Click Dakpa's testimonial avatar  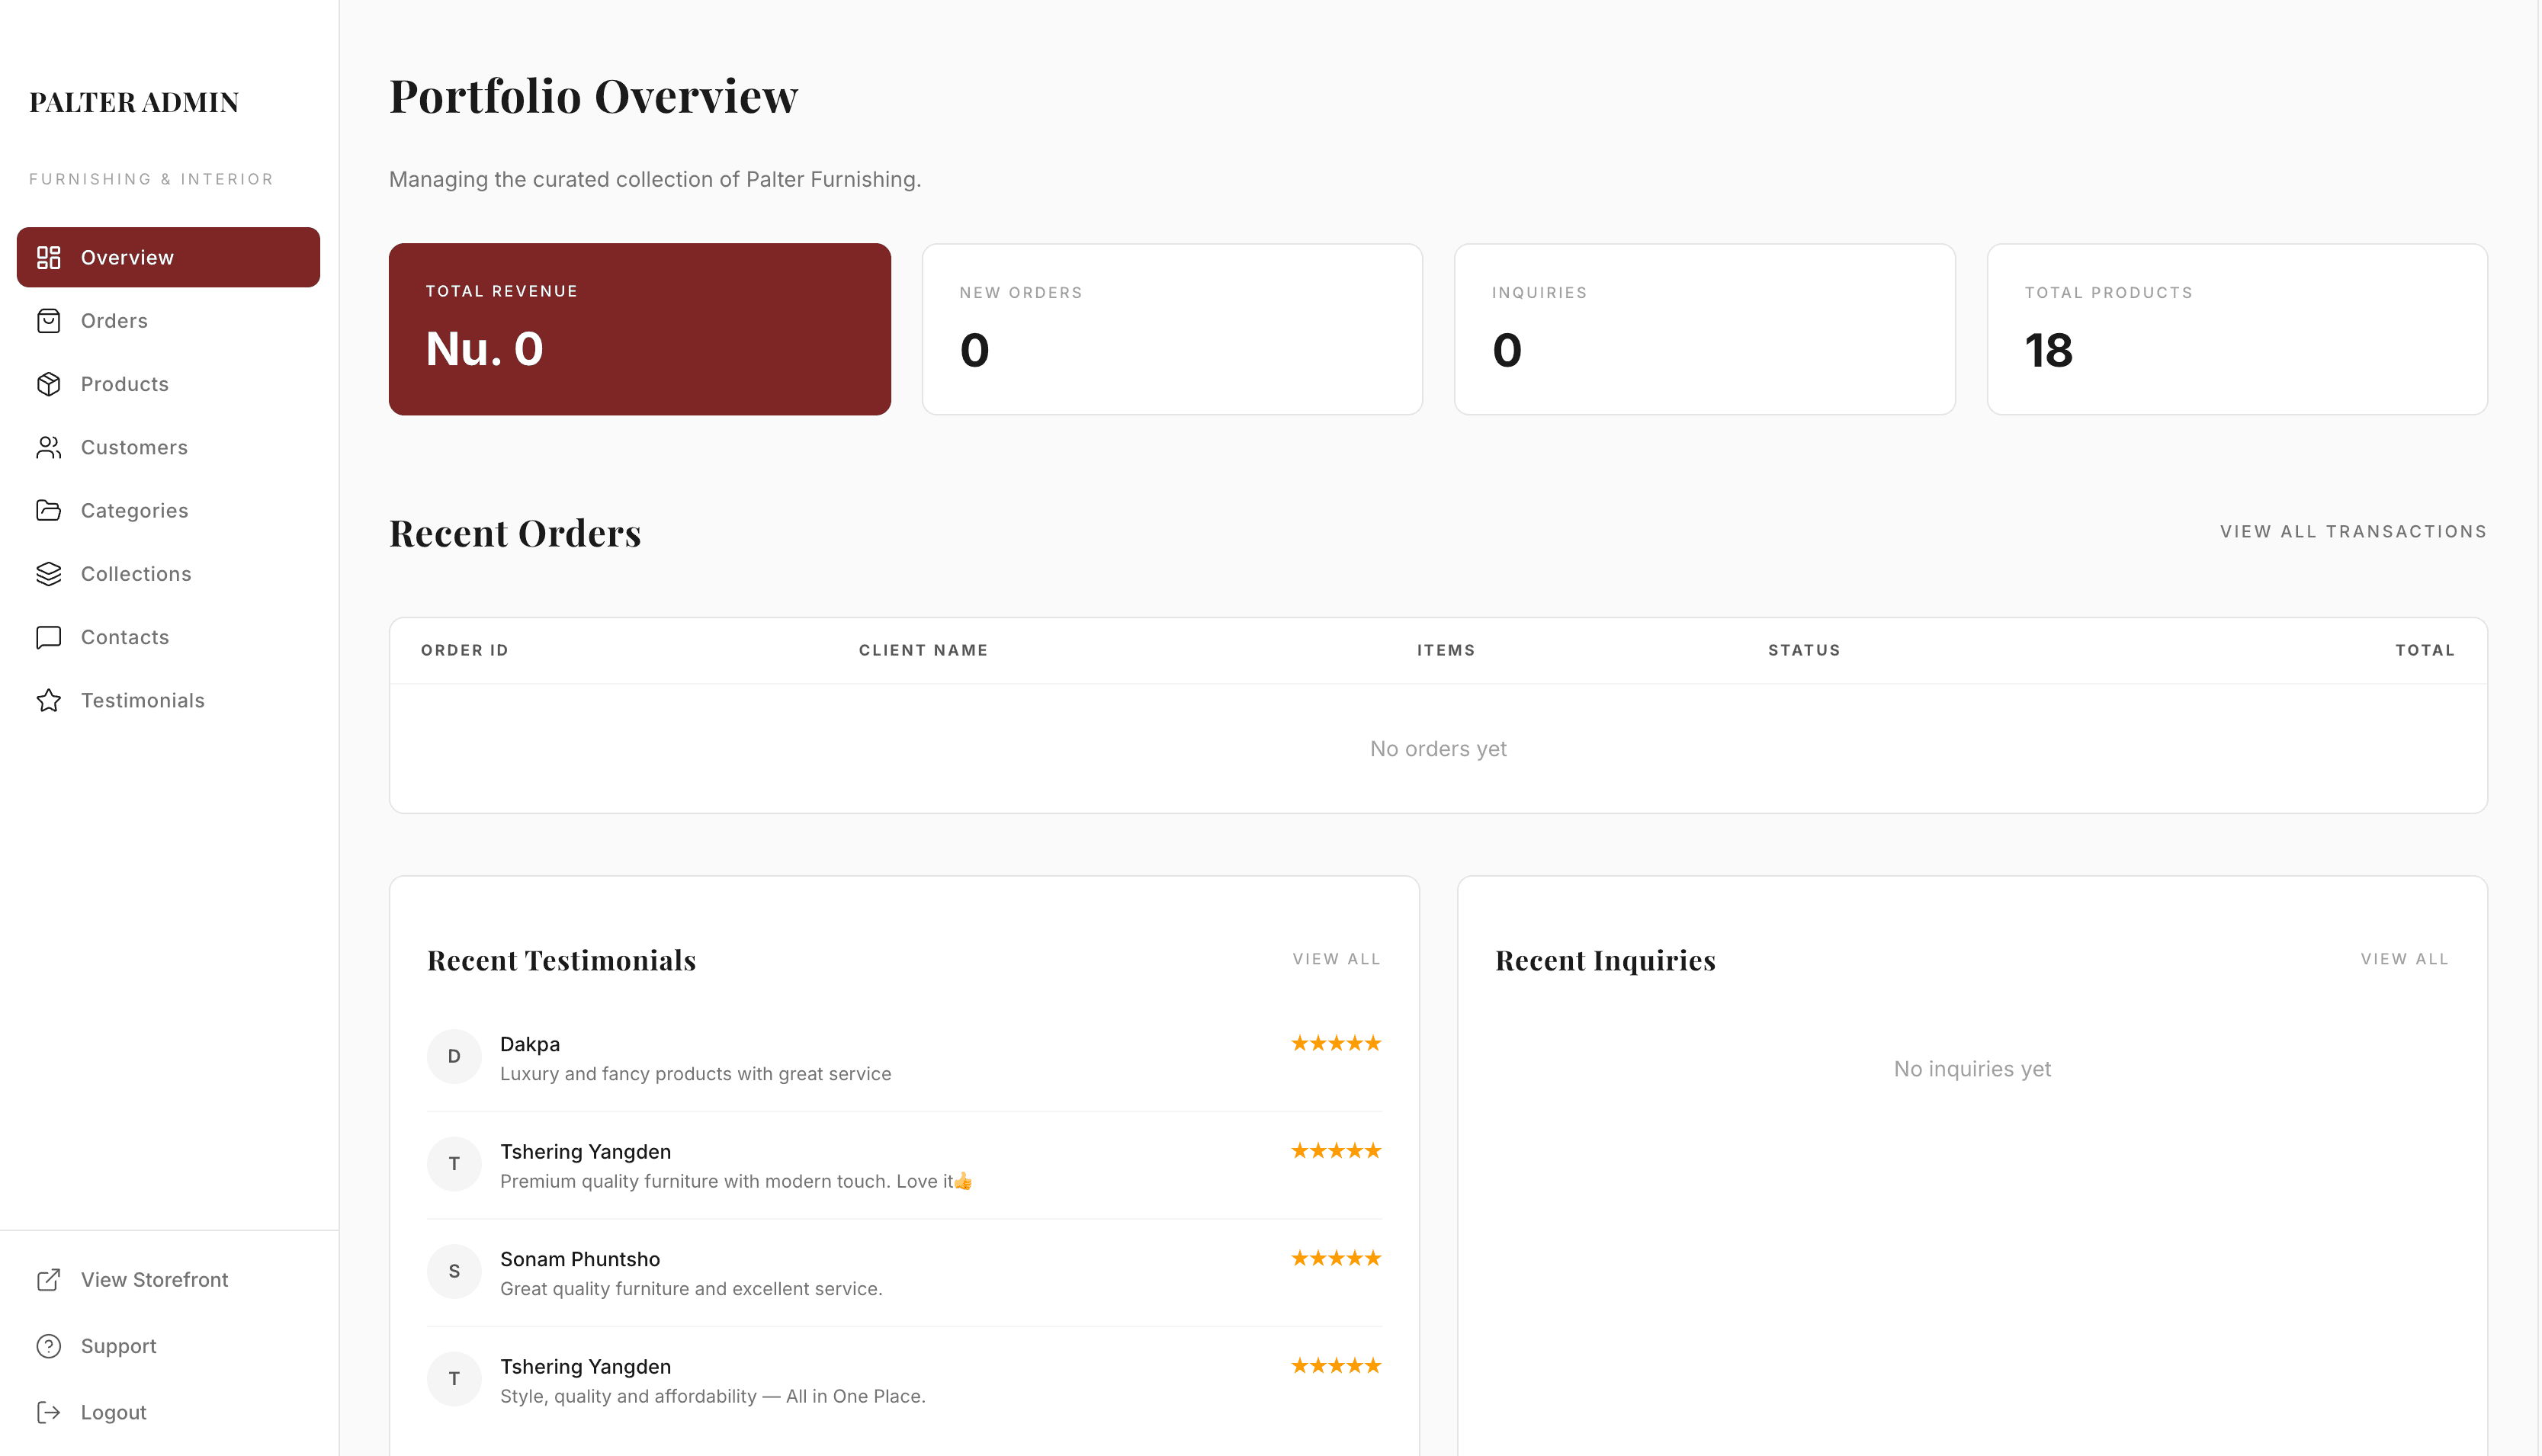(x=454, y=1056)
